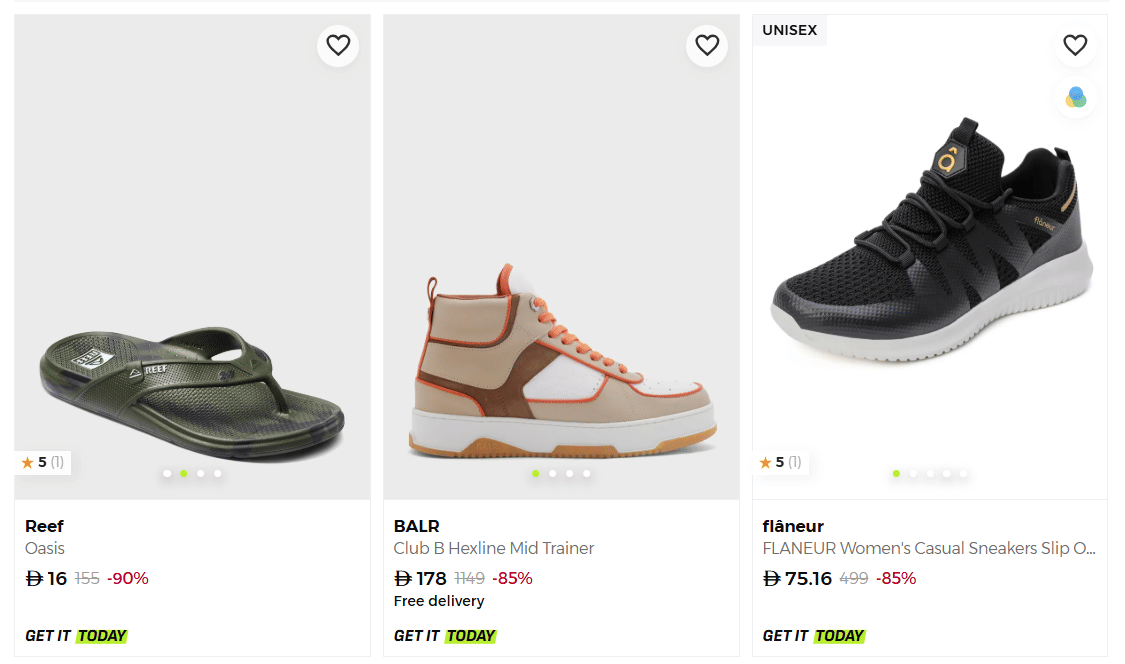Click the star rating on flâneur sneakers

click(780, 462)
